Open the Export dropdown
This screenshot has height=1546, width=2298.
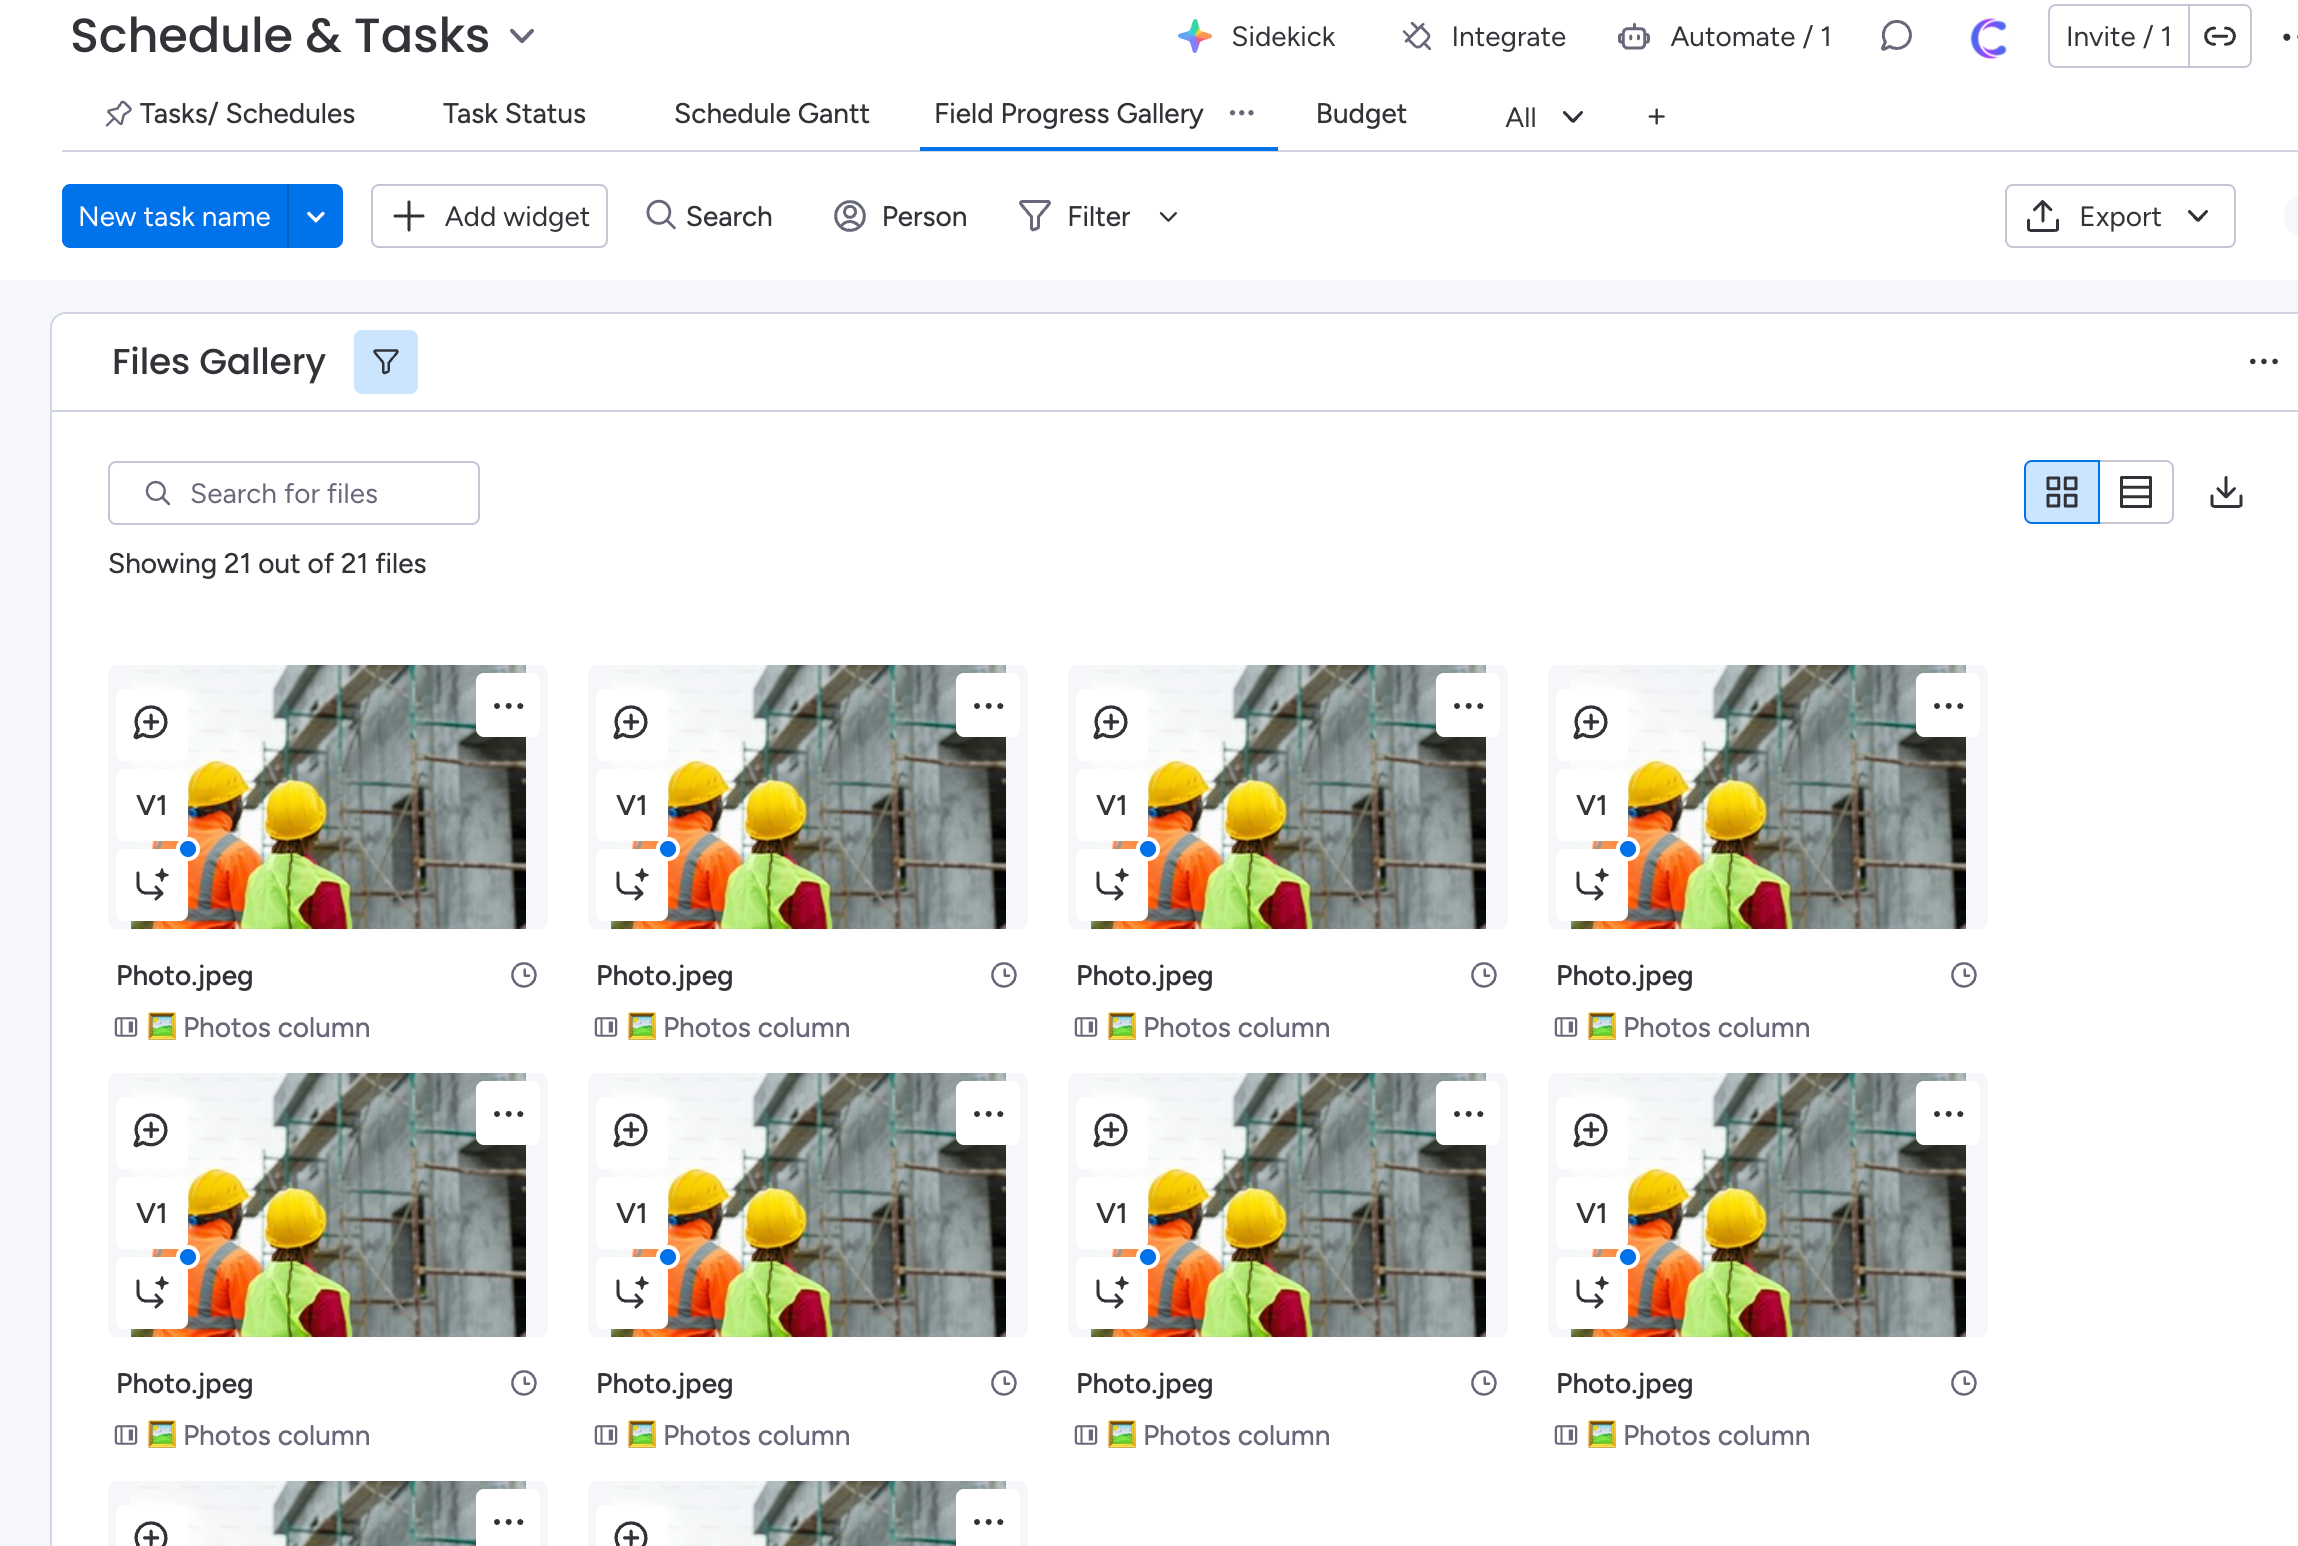2119,216
